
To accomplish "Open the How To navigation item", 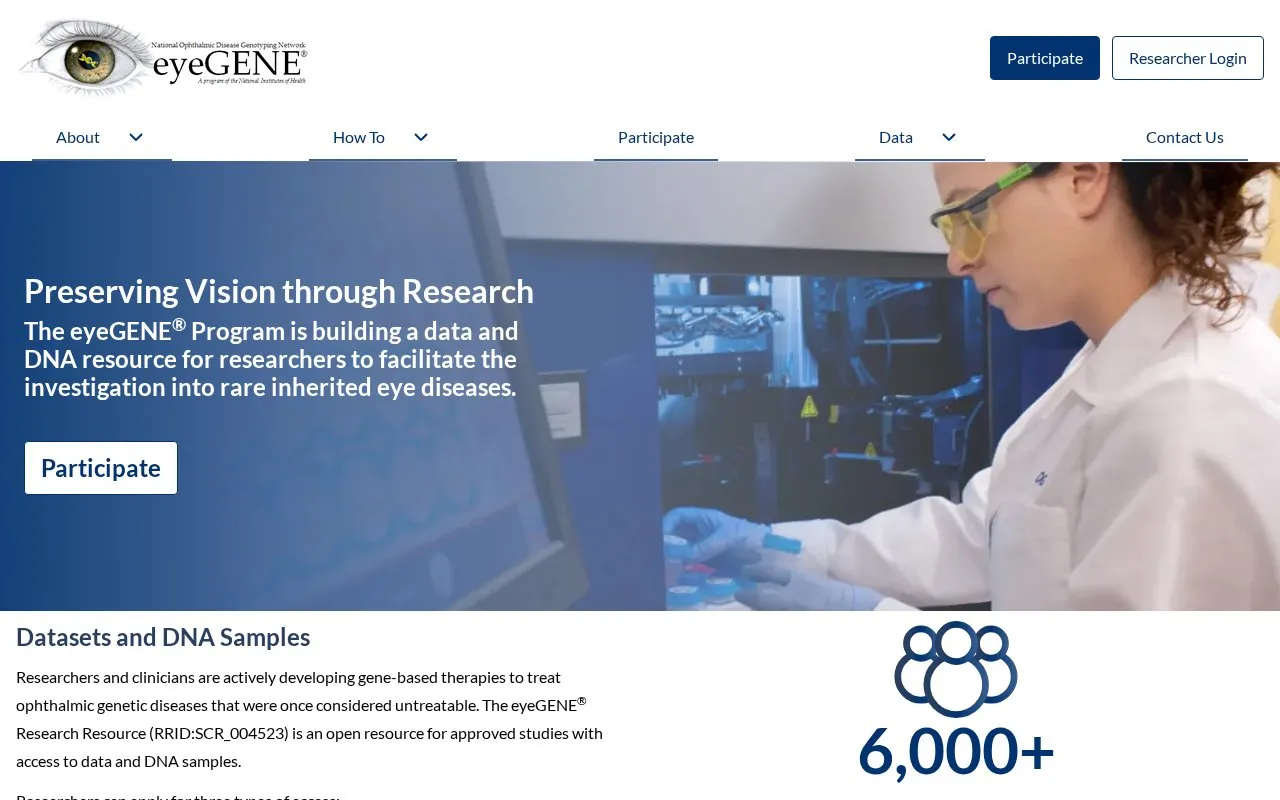I will 359,137.
